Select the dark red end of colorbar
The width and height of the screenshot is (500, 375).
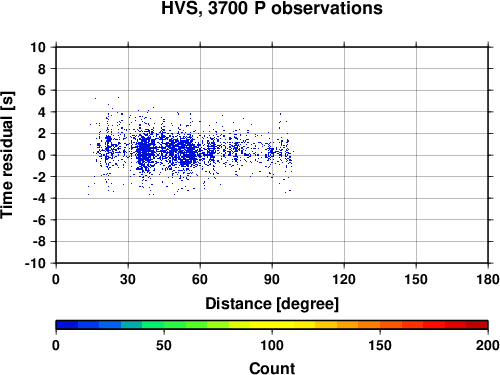pyautogui.click(x=477, y=325)
